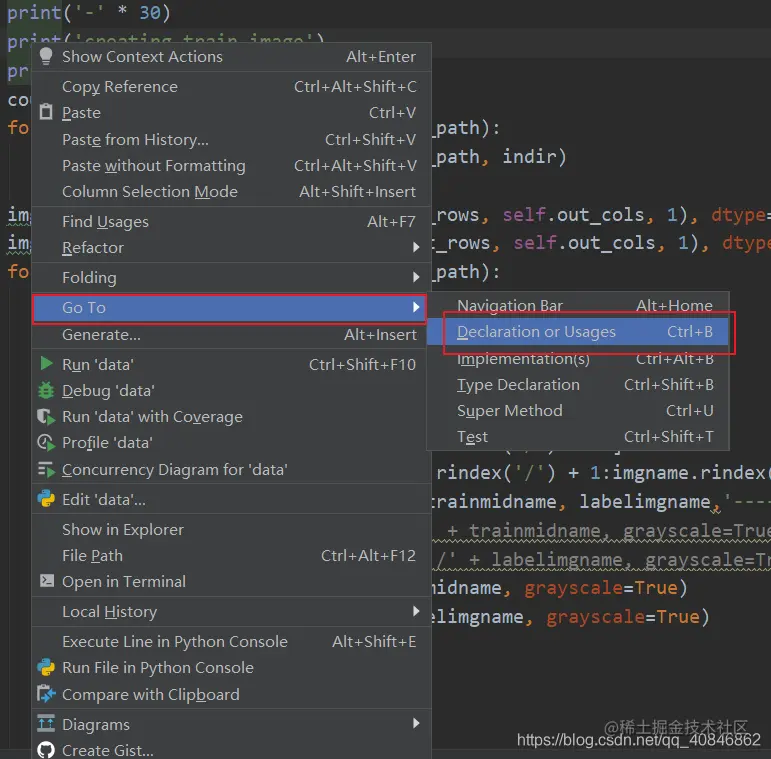Open the Diagrams entry

232,724
